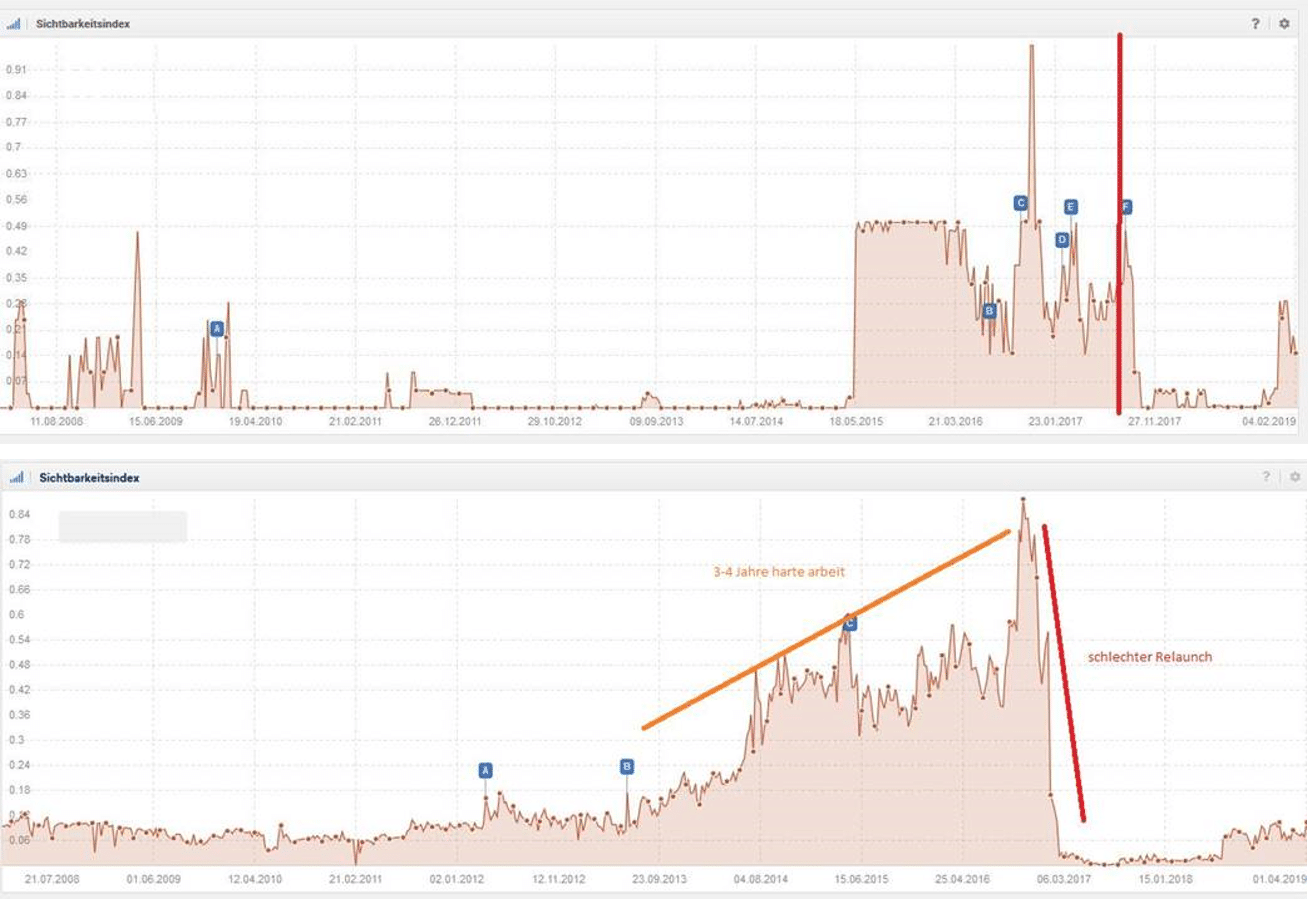Click date label 11.08.2008 in top chart
Image resolution: width=1308 pixels, height=899 pixels.
click(57, 422)
